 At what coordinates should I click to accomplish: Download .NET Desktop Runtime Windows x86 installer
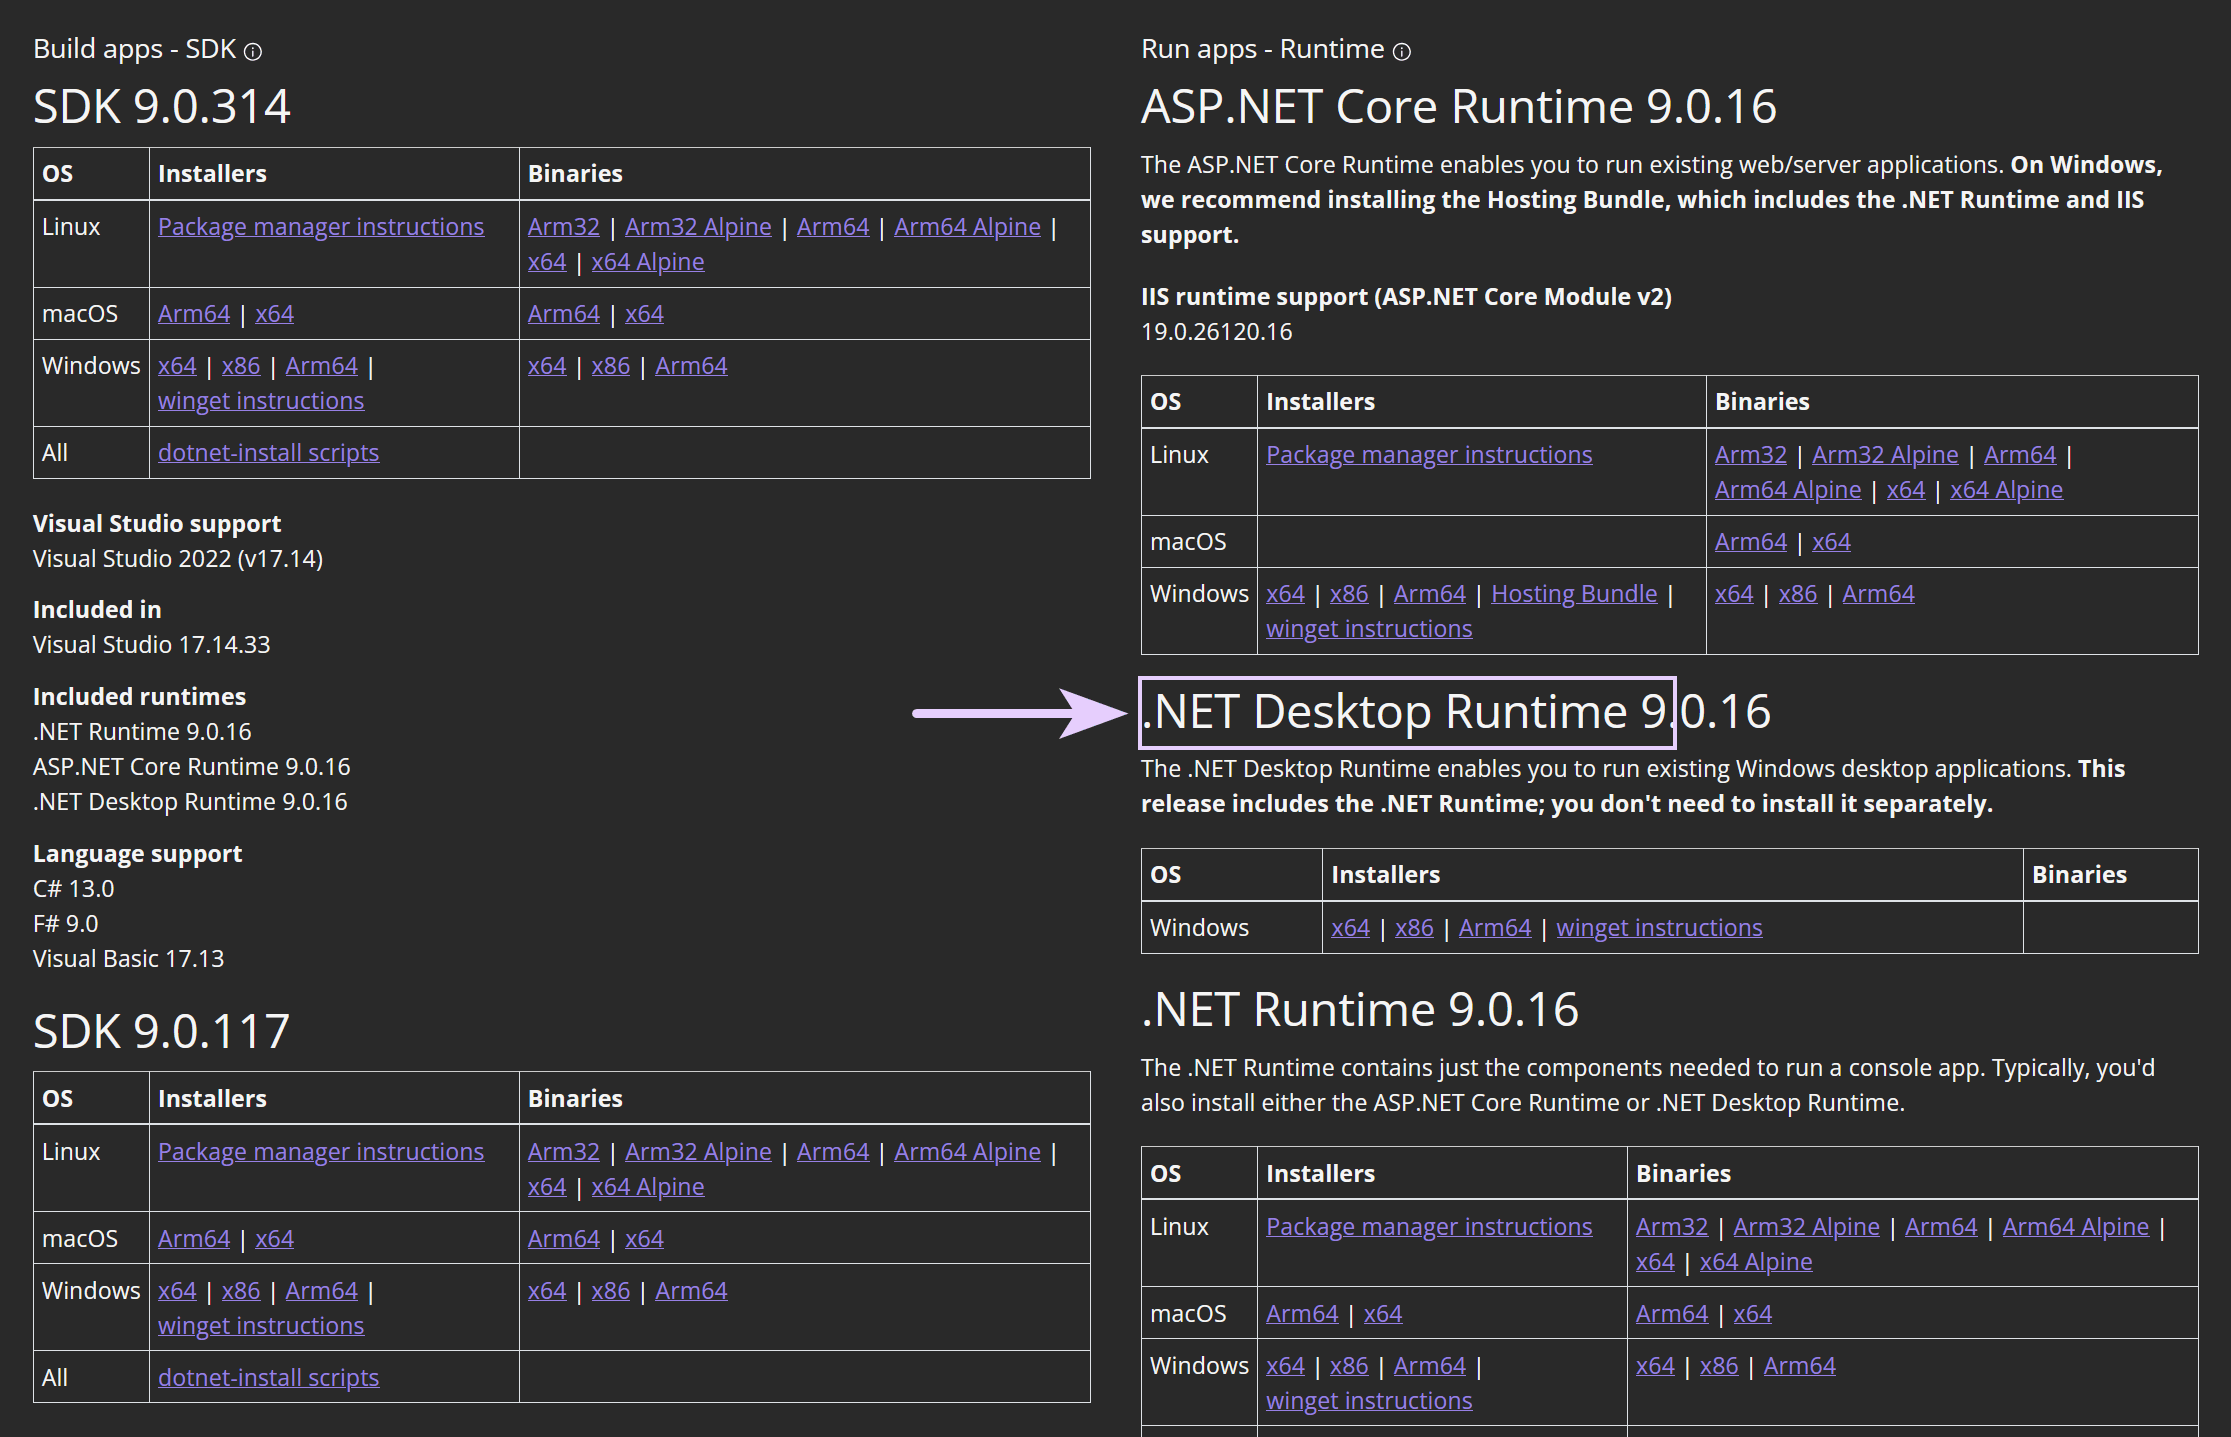[1414, 928]
